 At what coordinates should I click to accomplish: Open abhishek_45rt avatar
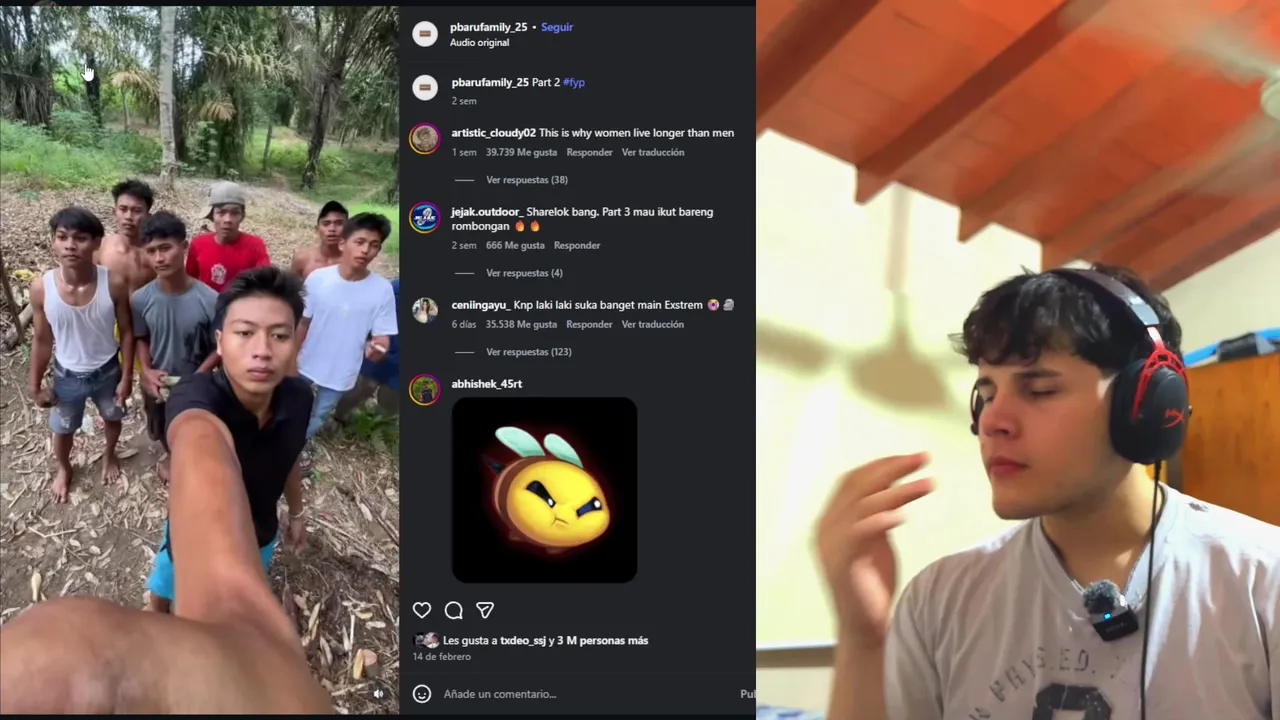pyautogui.click(x=425, y=389)
